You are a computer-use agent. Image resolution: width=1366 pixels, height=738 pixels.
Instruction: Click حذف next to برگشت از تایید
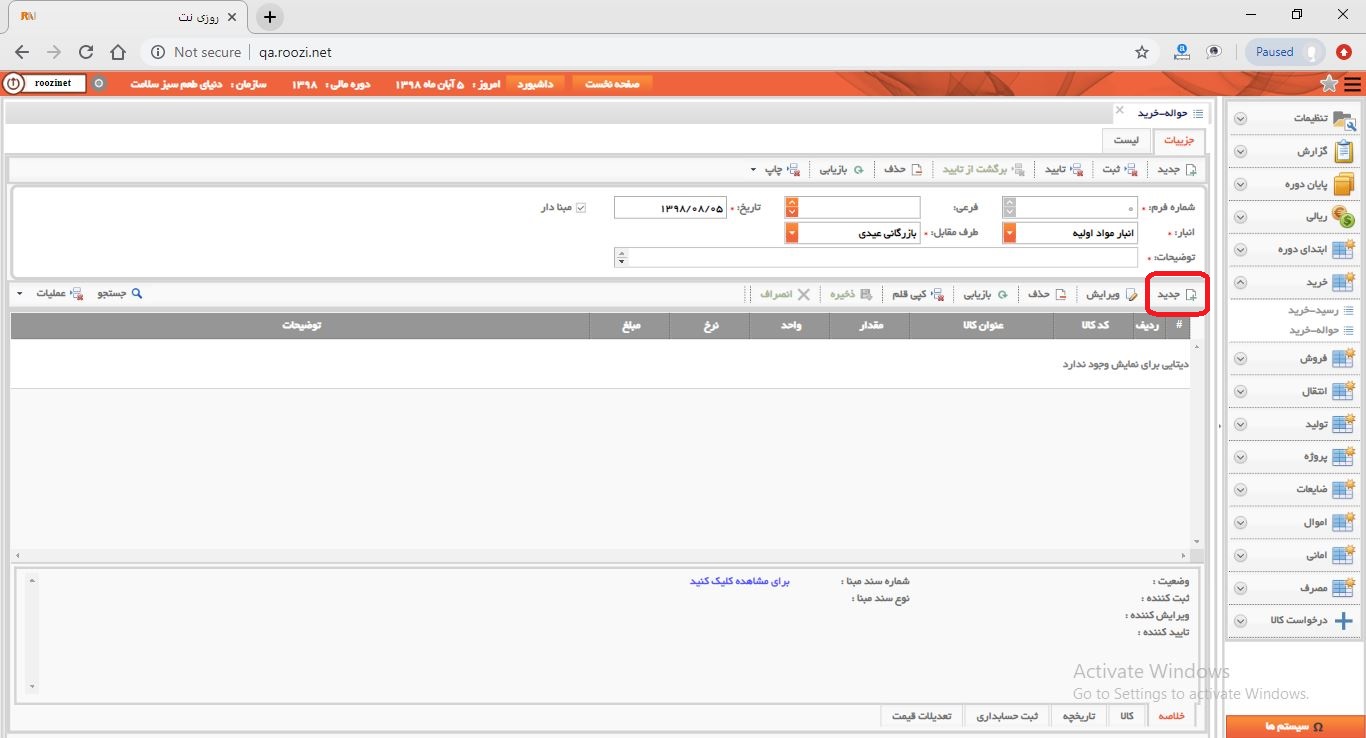tap(902, 169)
